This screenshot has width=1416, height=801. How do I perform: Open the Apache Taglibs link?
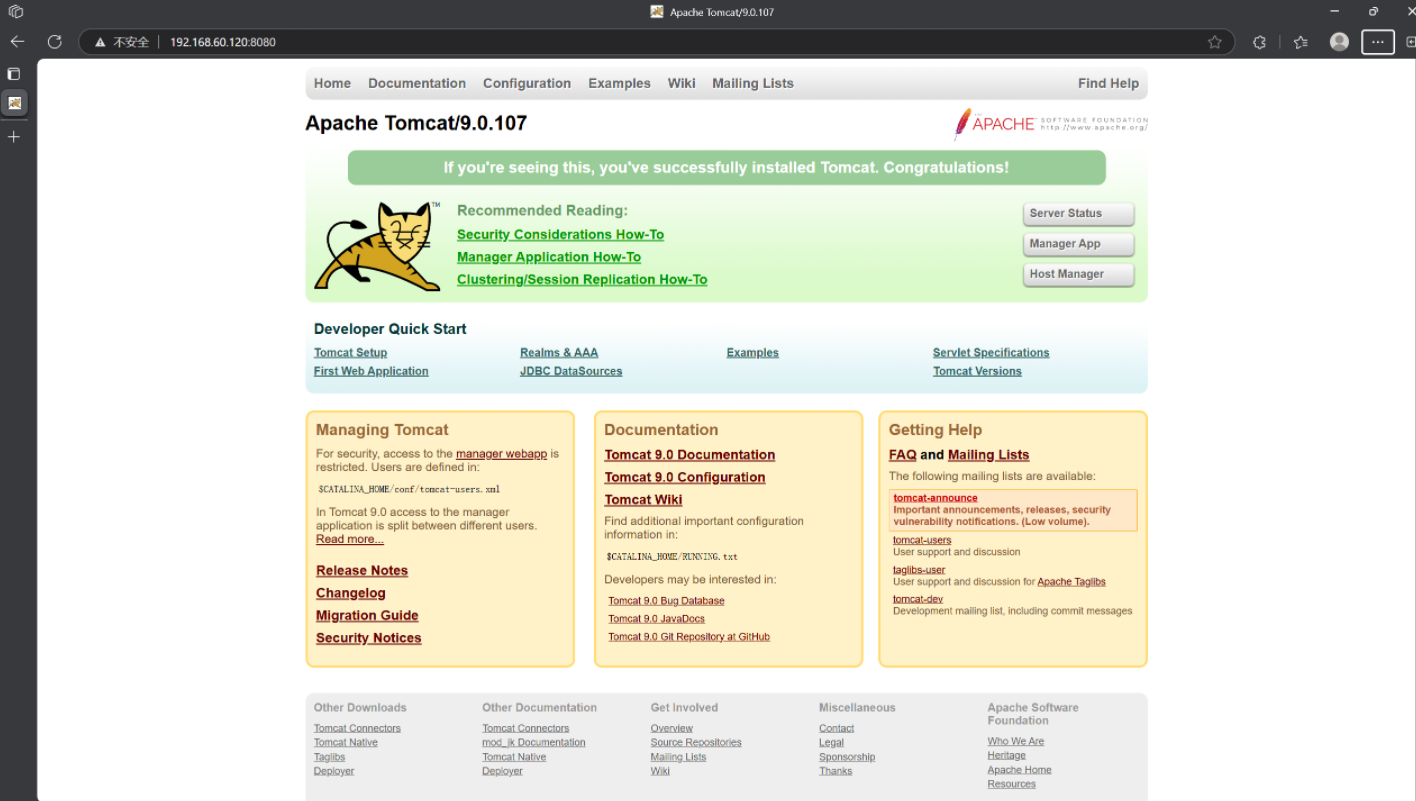coord(1071,582)
